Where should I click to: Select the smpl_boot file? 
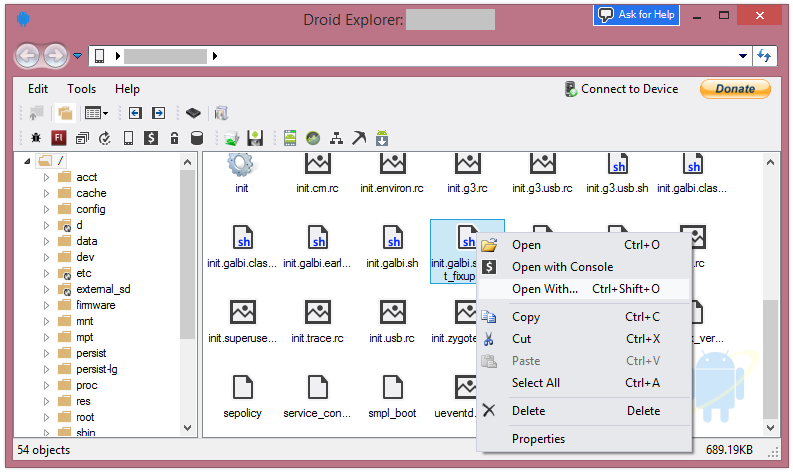pos(392,397)
